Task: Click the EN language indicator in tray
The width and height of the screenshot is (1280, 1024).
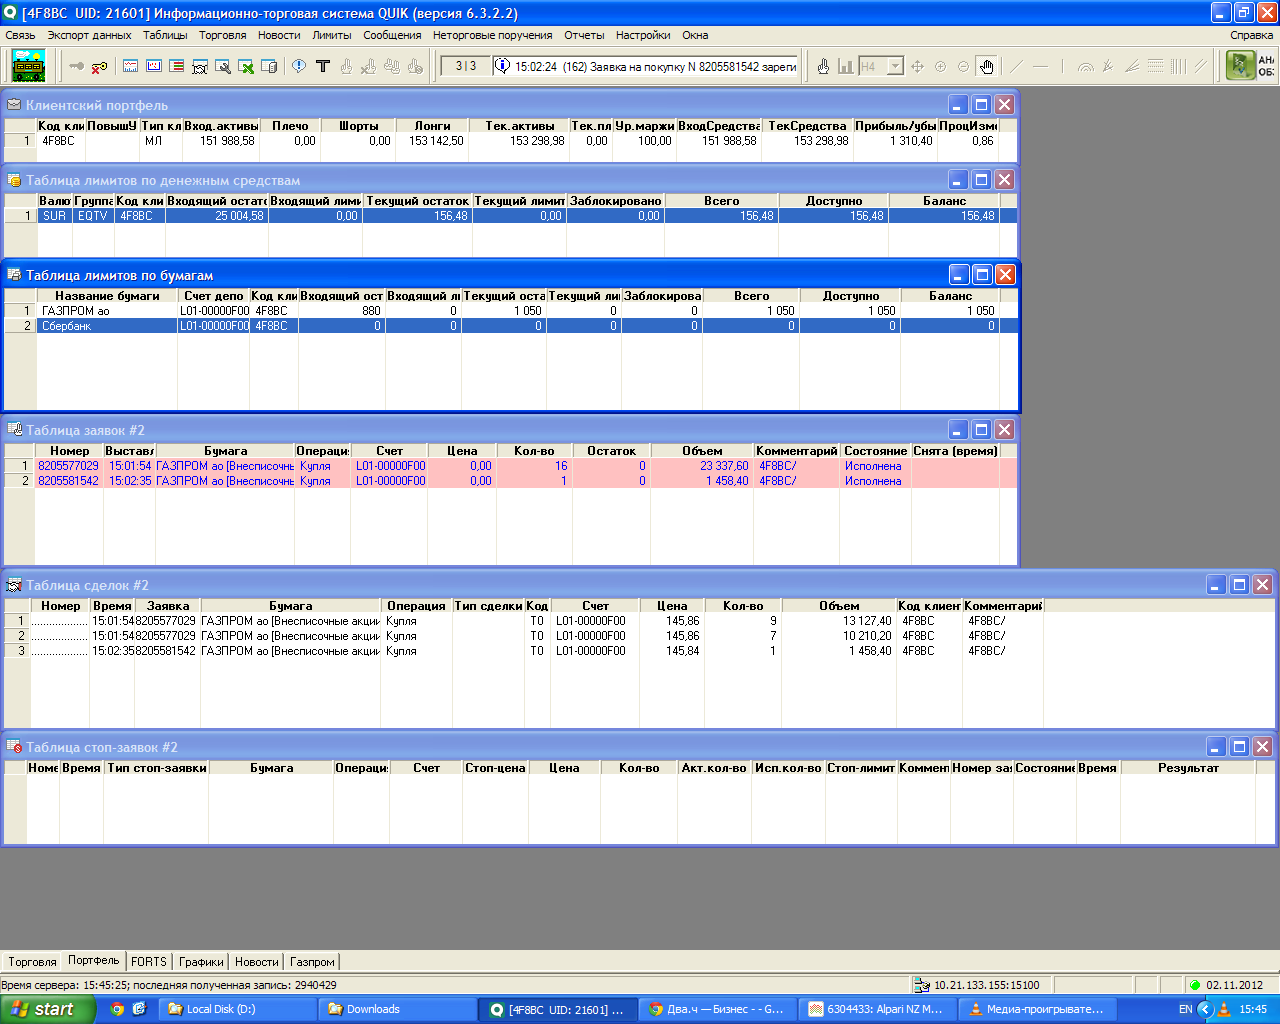Action: (x=1185, y=1010)
